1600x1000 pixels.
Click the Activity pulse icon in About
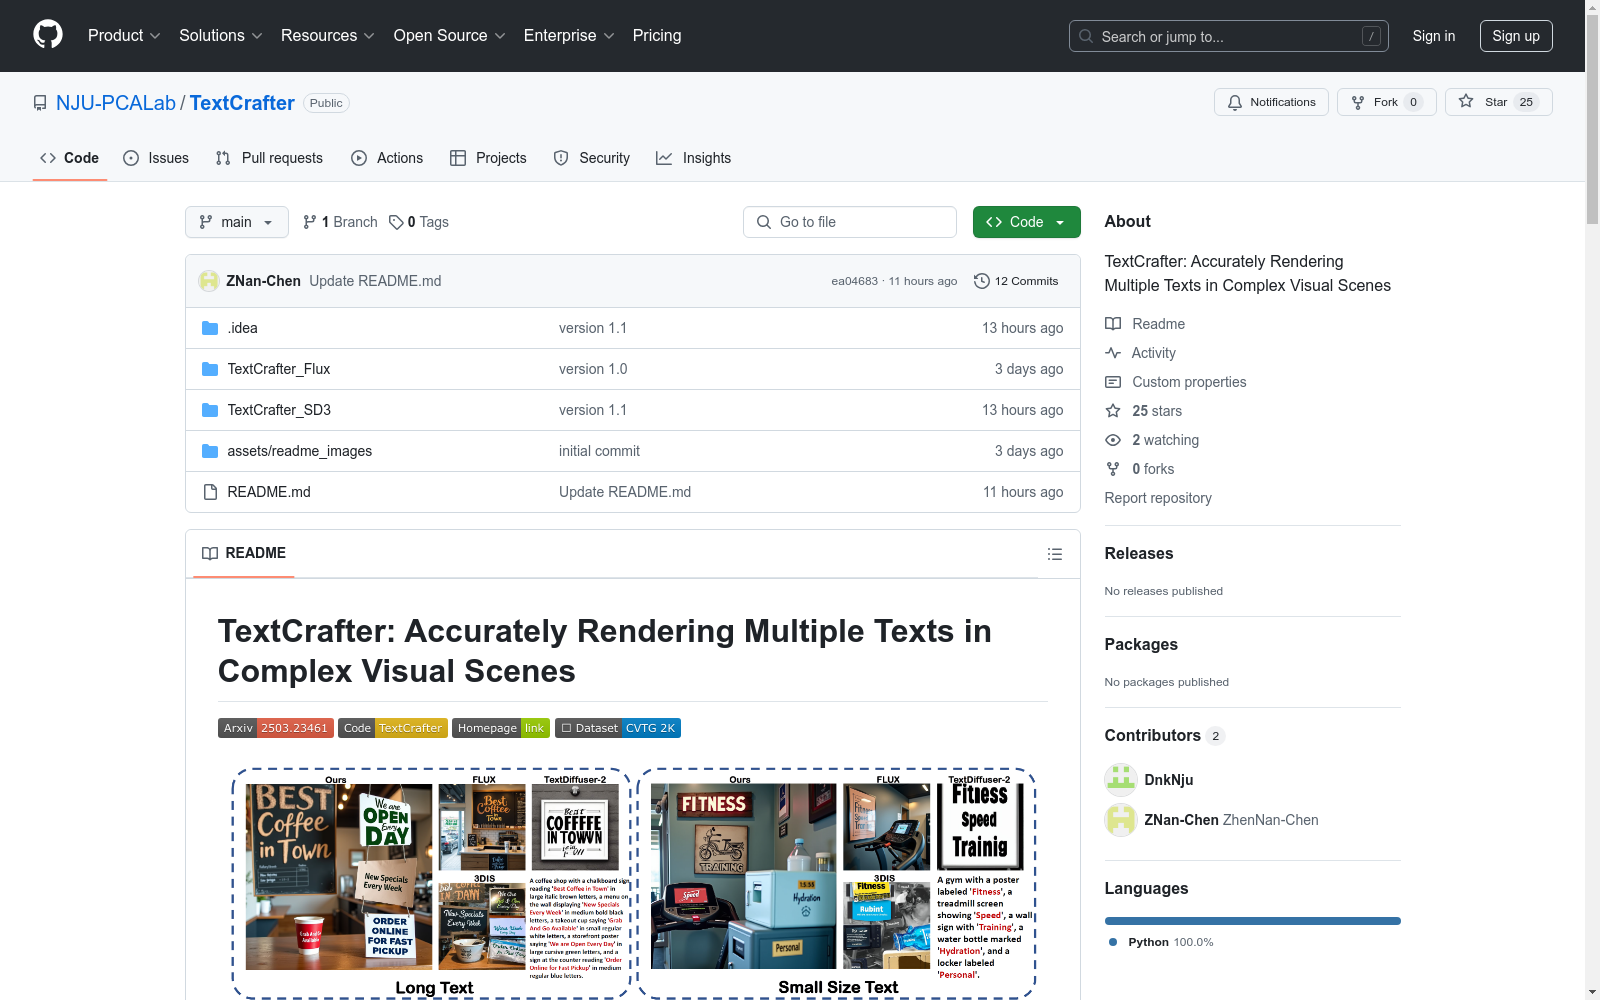coord(1113,353)
